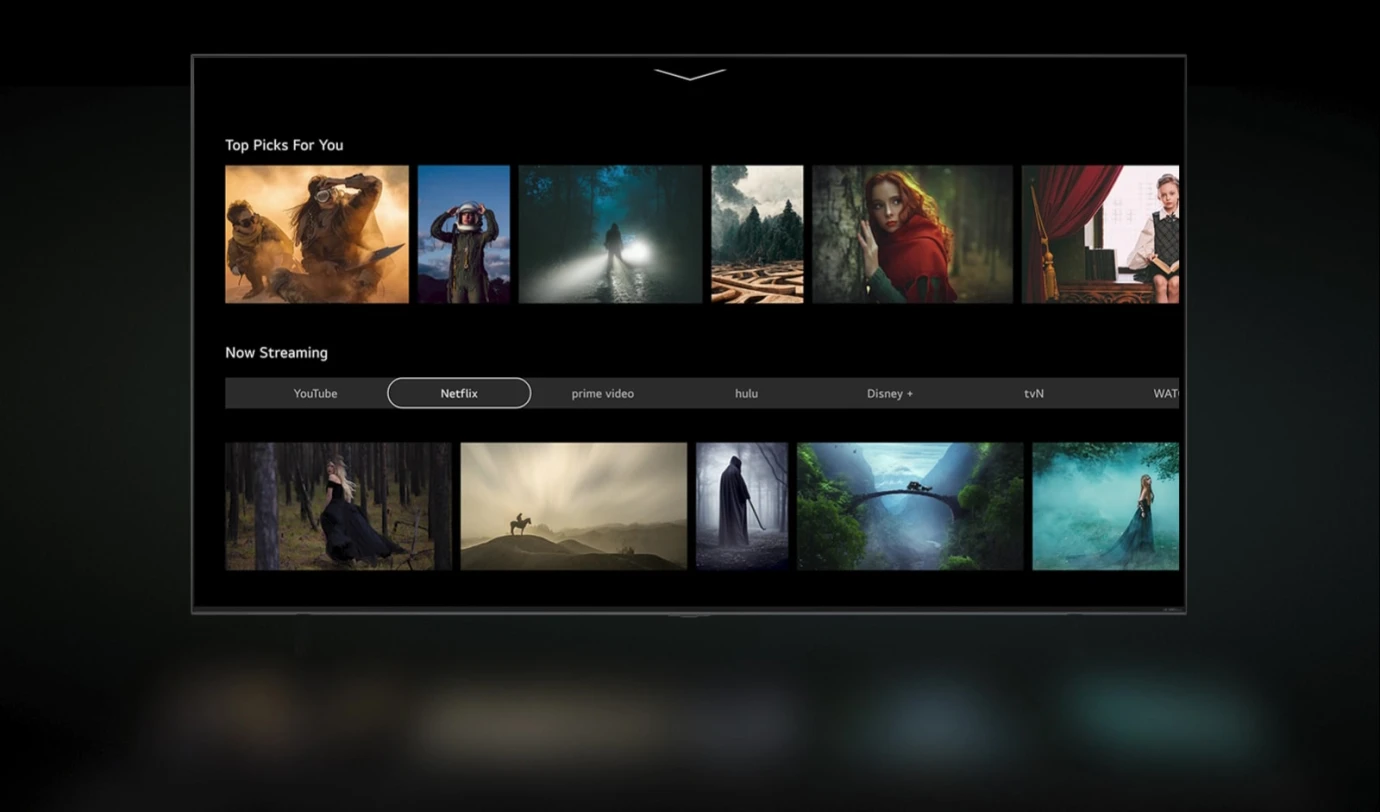Collapse the panel using the top chevron
This screenshot has height=812, width=1380.
[689, 74]
